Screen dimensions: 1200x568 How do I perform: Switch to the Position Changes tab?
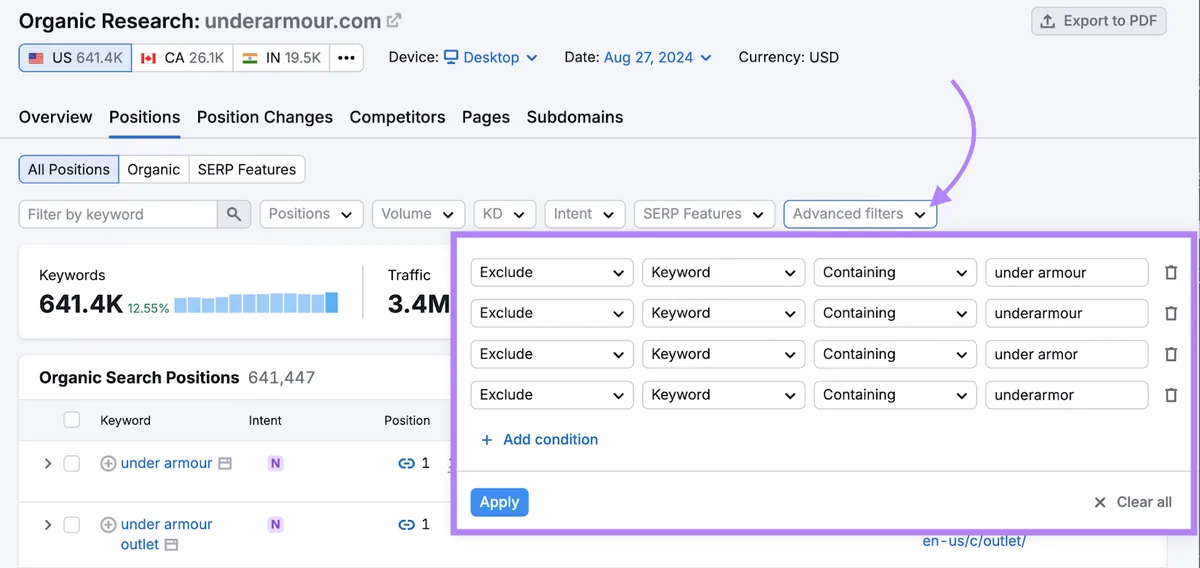tap(265, 117)
